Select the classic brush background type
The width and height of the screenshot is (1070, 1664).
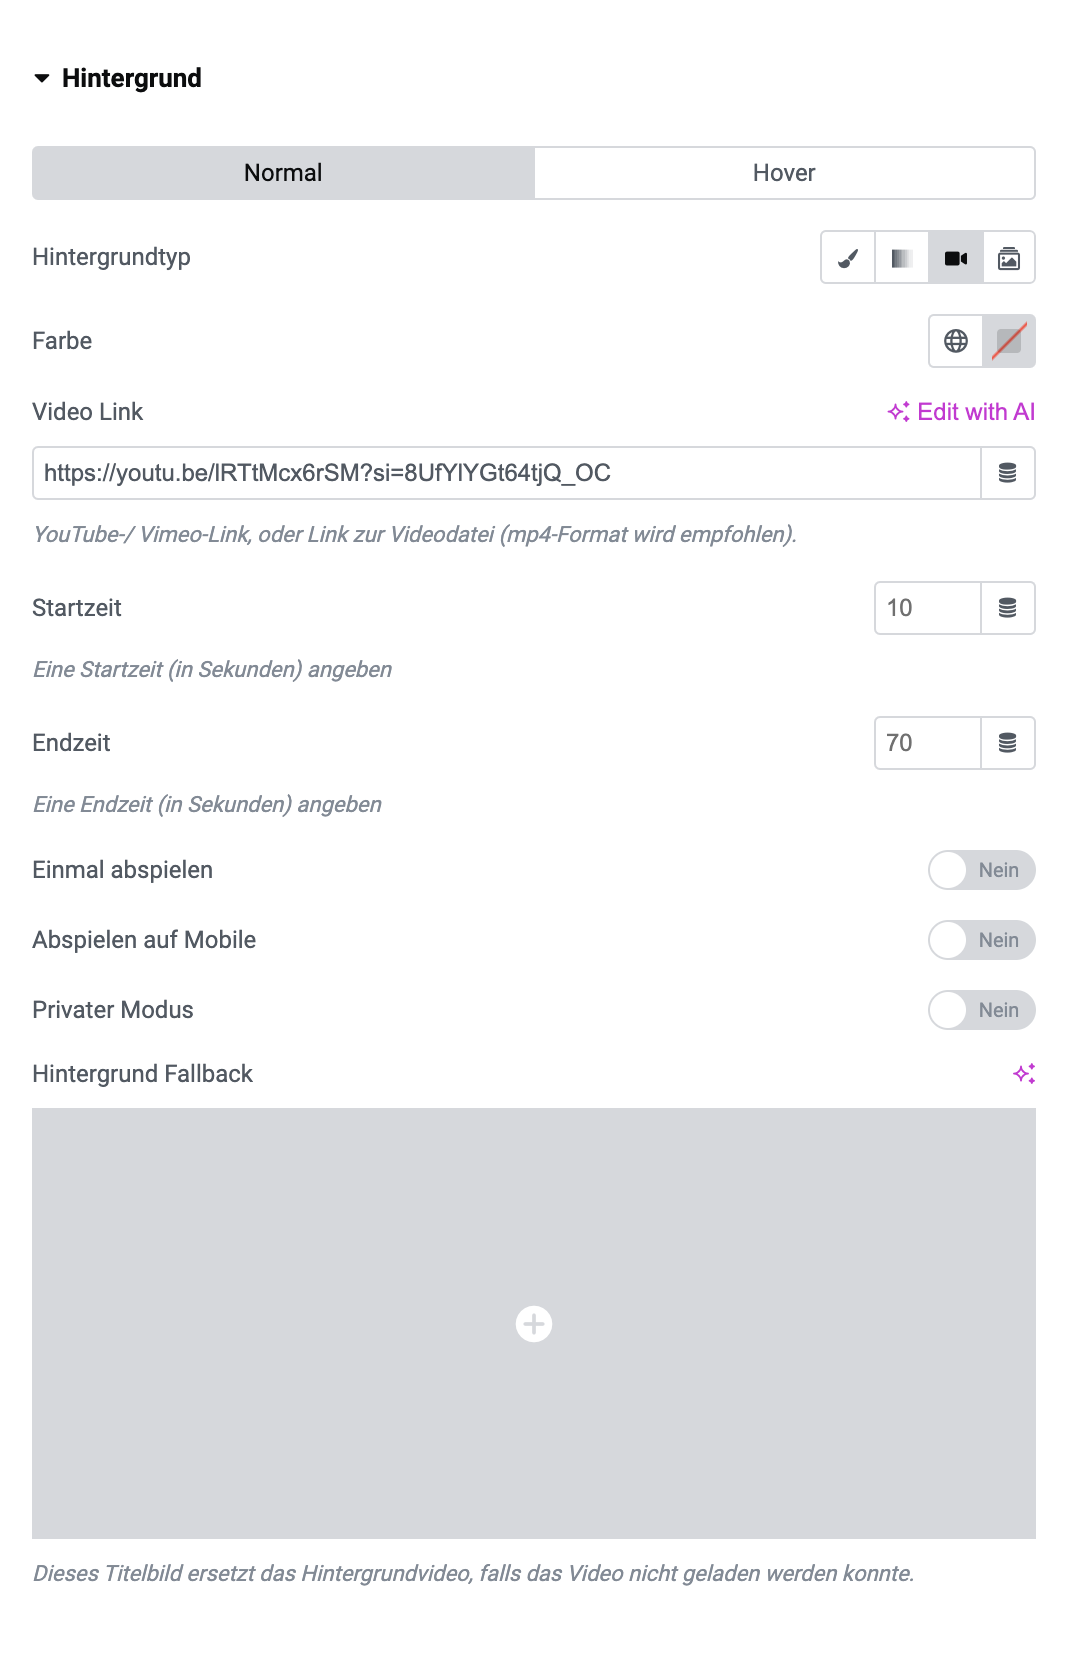coord(848,258)
